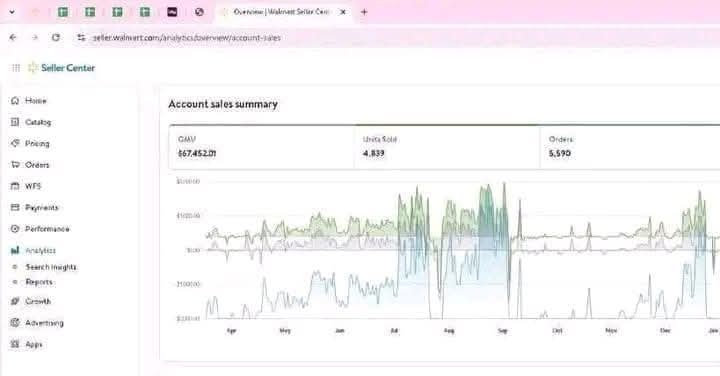This screenshot has height=376, width=720.
Task: Click the WFS sidebar icon
Action: pyautogui.click(x=15, y=186)
